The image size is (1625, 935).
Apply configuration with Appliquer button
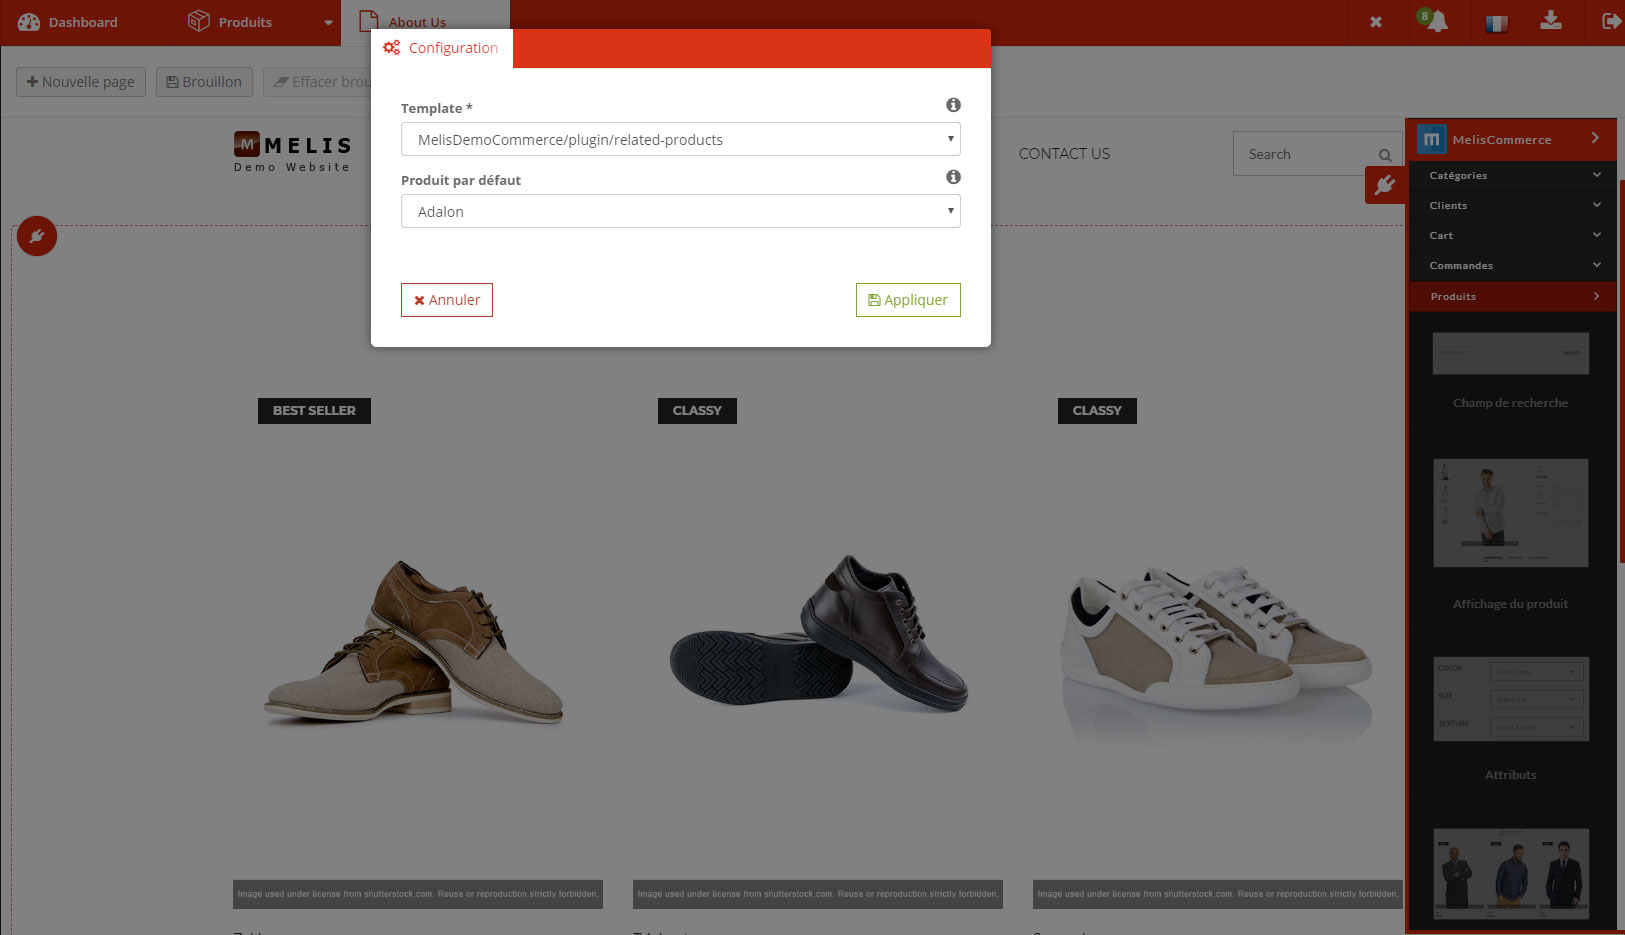click(907, 300)
